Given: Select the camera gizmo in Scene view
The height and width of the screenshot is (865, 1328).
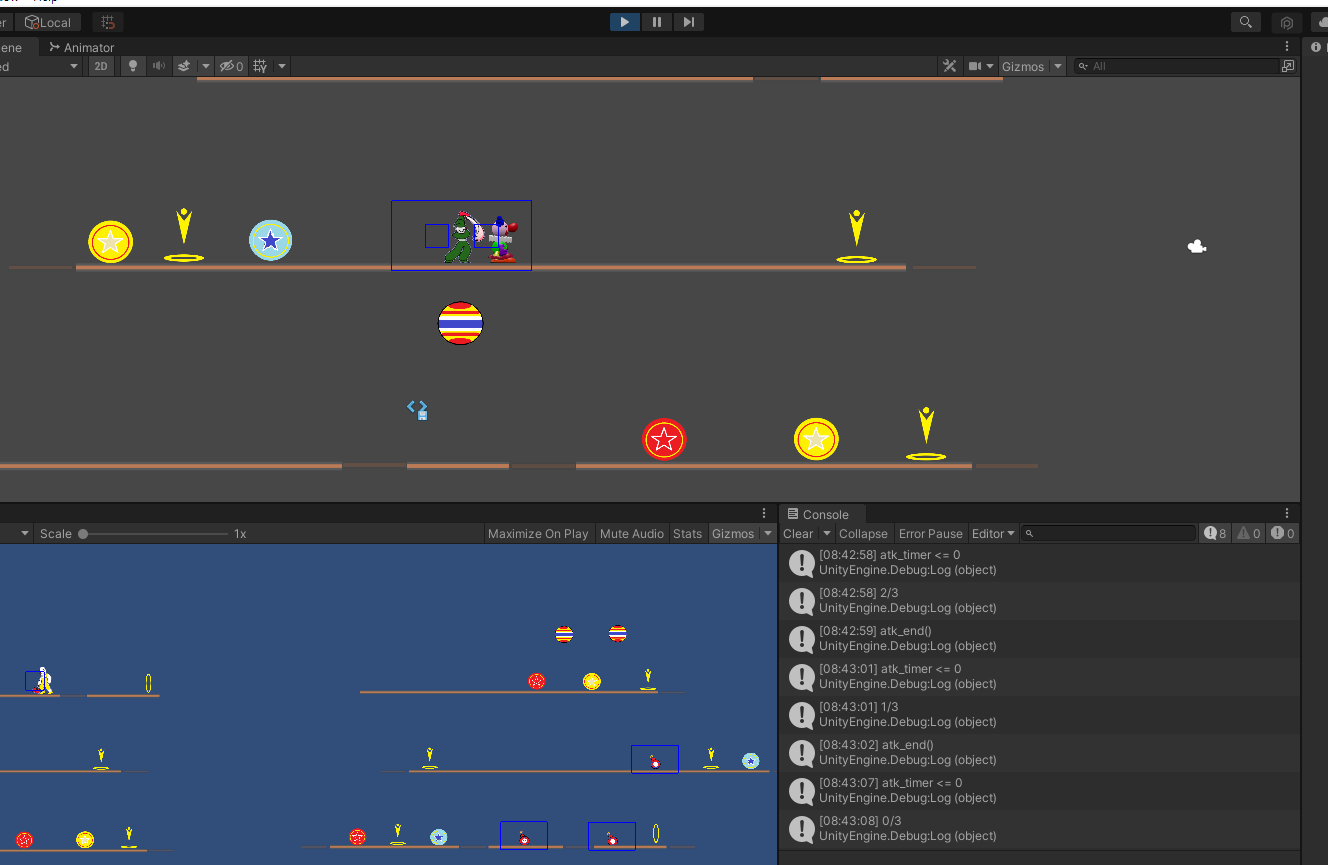Looking at the screenshot, I should (1197, 246).
